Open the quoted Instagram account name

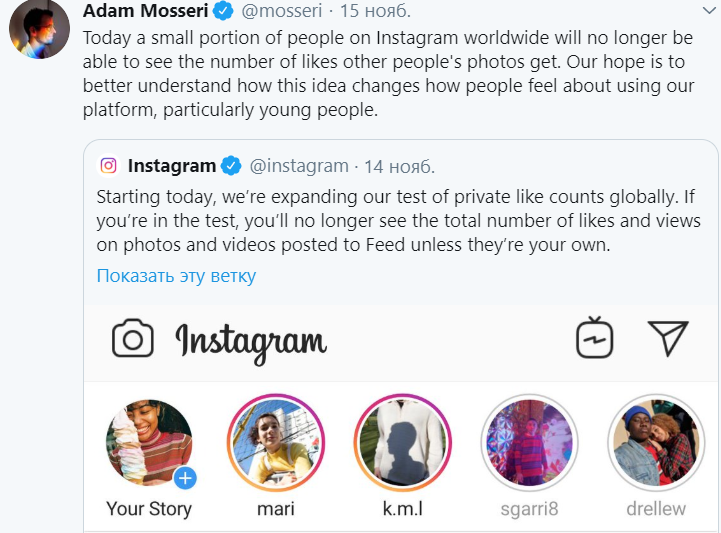[x=172, y=165]
